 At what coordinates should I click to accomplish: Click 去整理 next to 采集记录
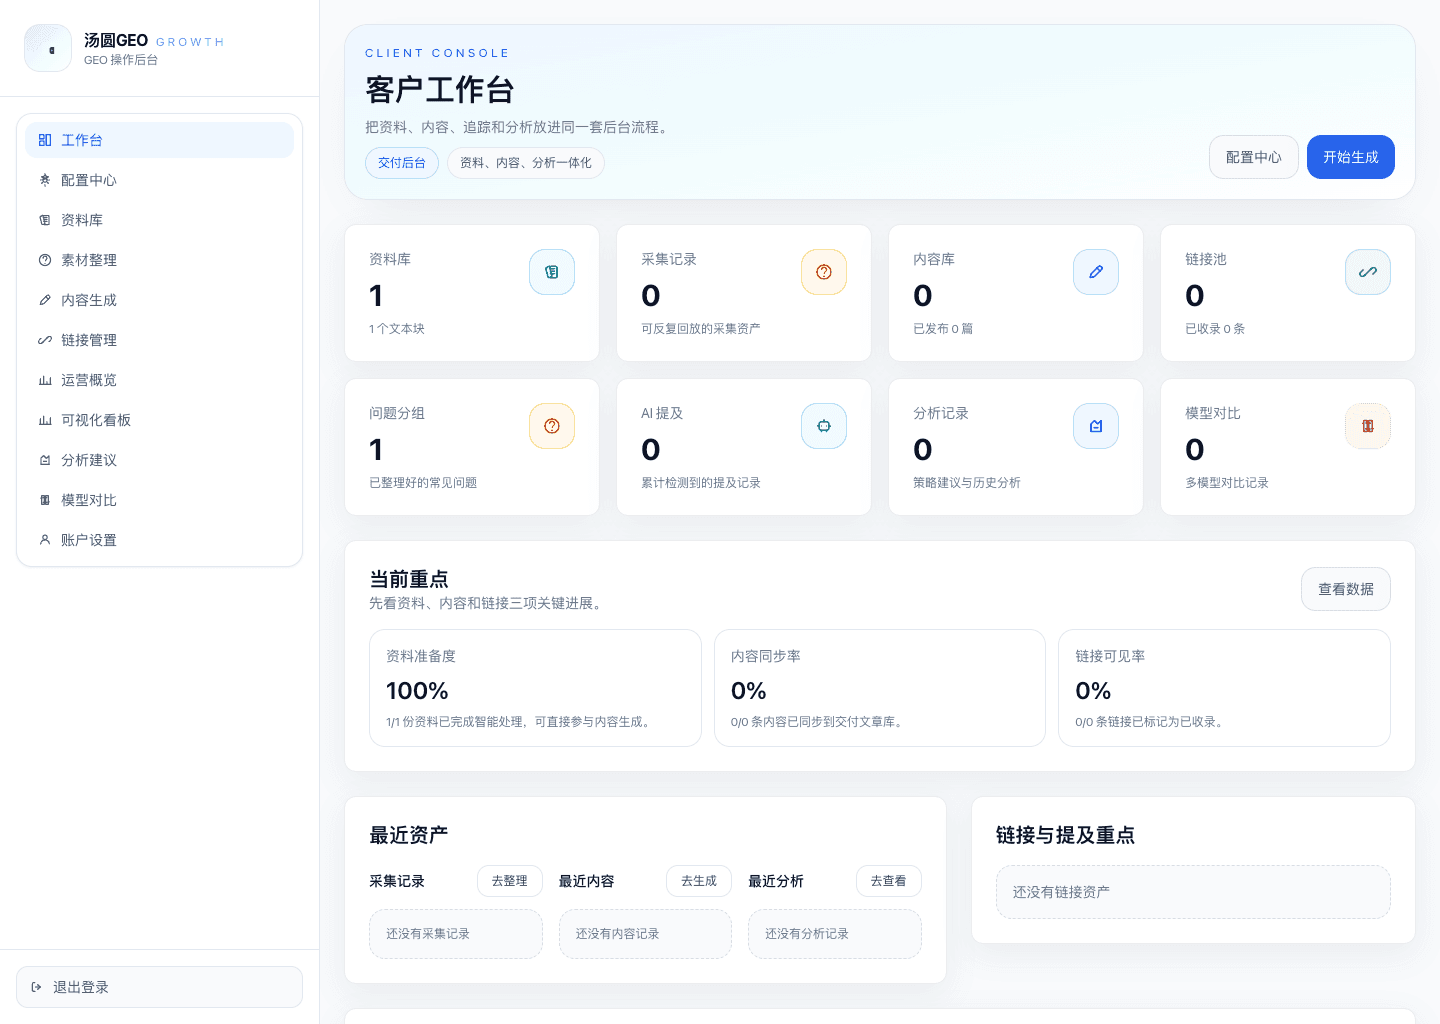[509, 881]
